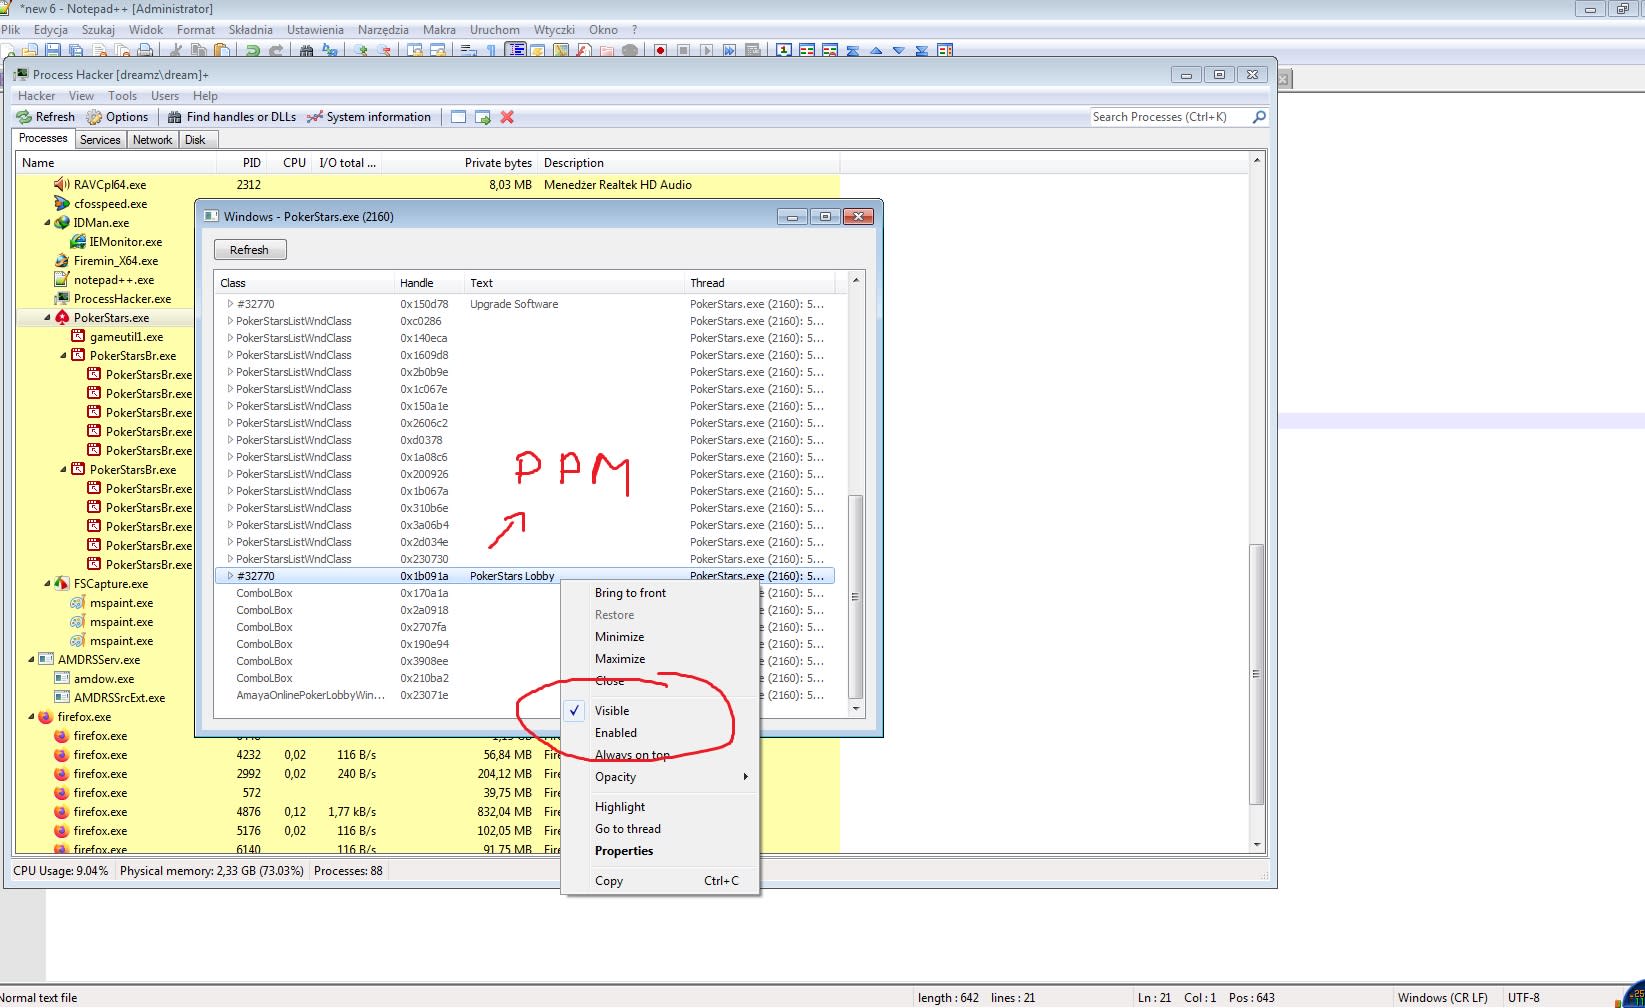
Task: Open Options from the Process Hacker toolbar
Action: click(x=117, y=117)
